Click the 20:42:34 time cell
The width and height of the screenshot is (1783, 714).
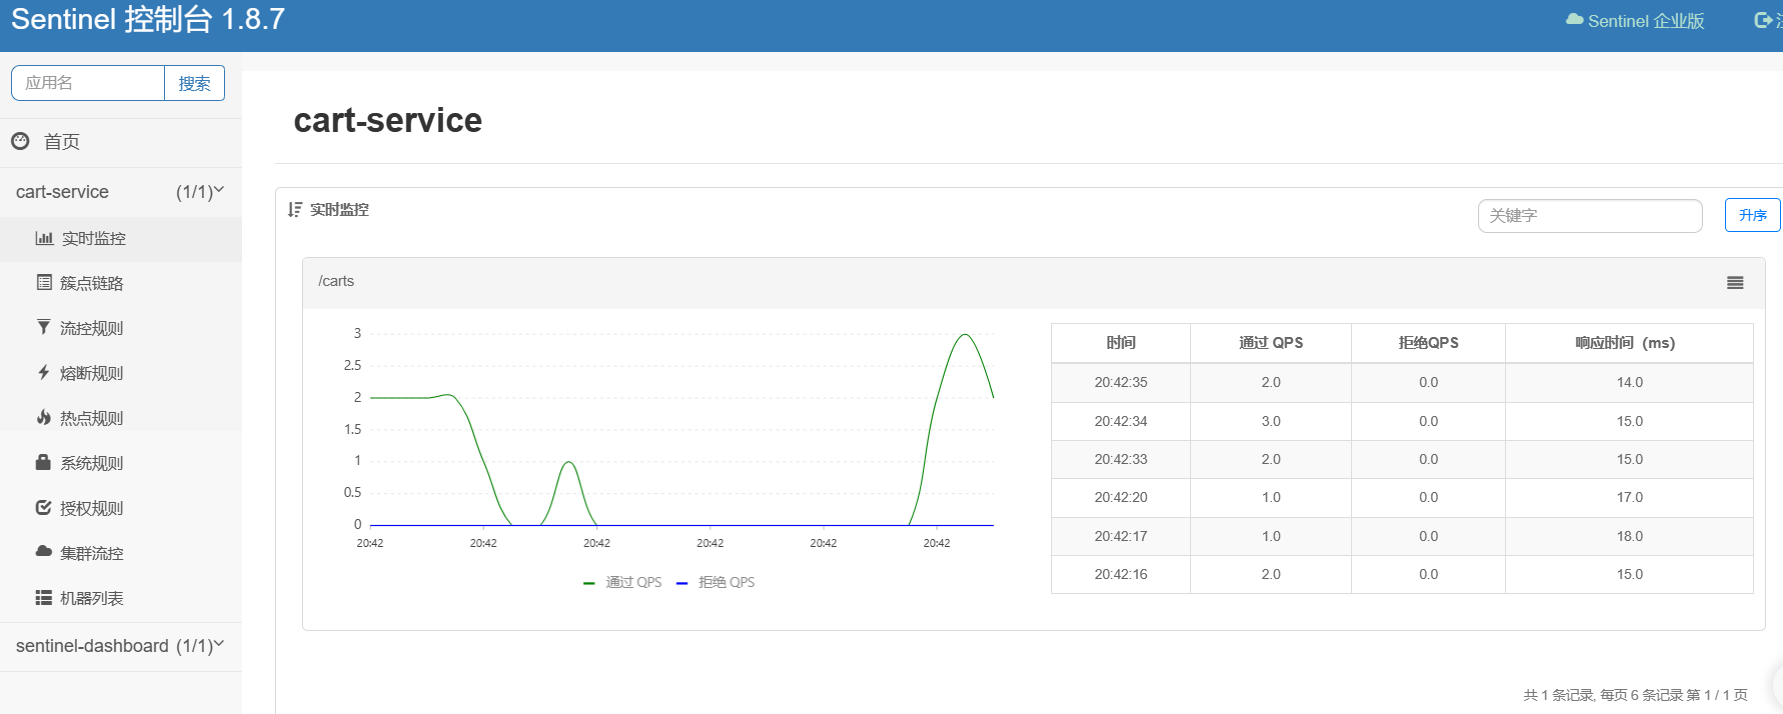coord(1121,421)
